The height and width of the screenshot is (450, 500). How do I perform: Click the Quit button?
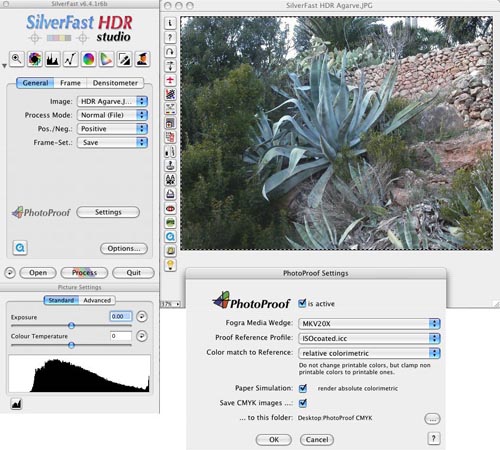[133, 273]
